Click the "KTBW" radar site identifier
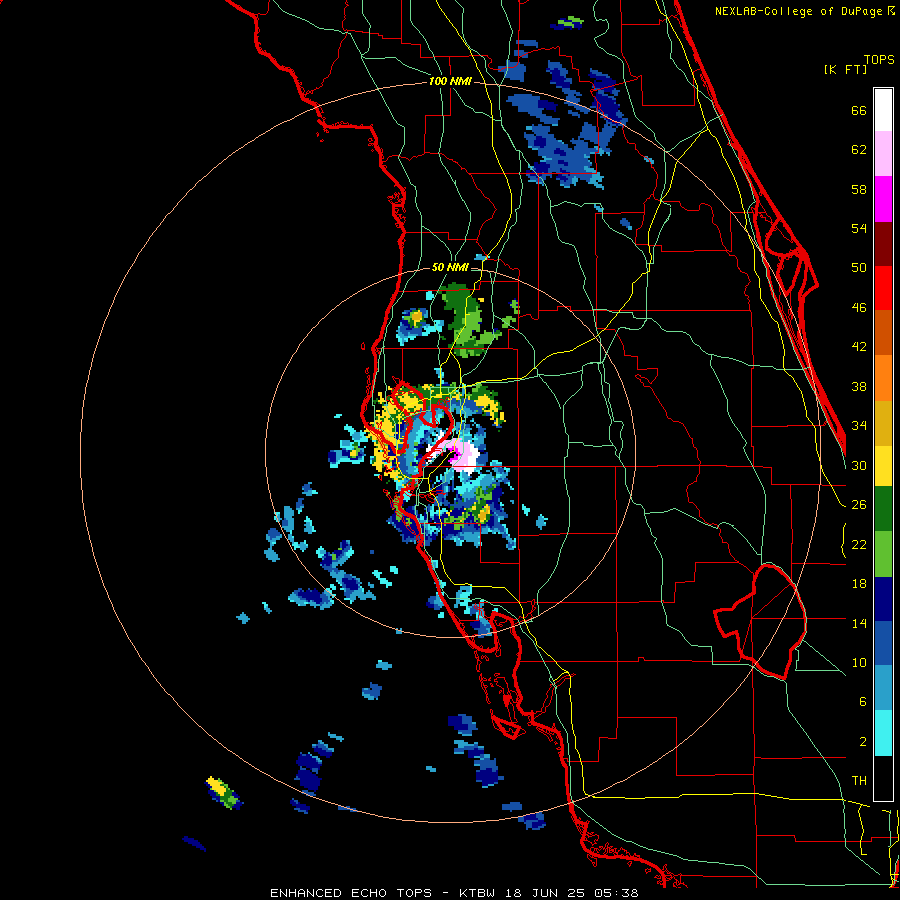Screen dimensions: 900x900 coord(478,893)
